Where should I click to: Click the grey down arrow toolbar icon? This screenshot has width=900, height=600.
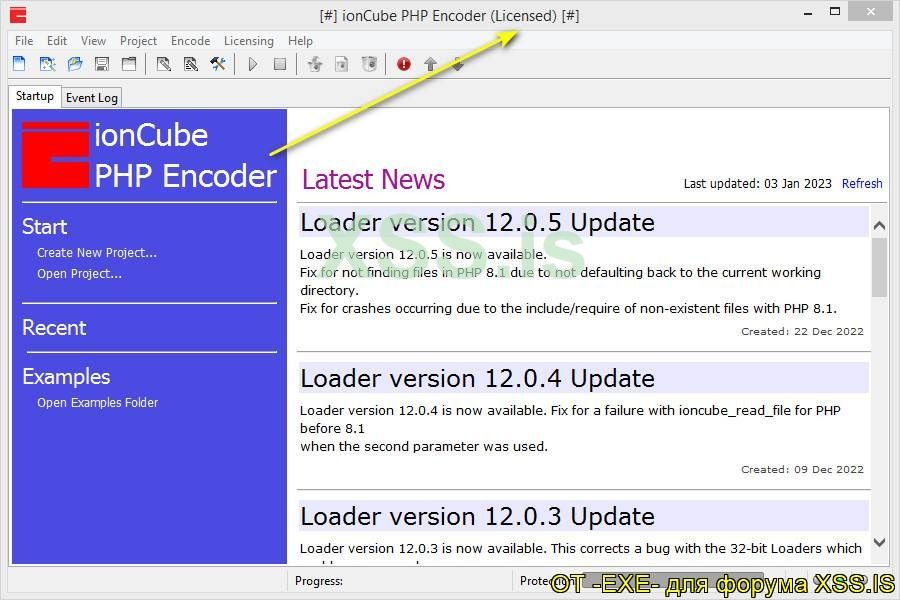pyautogui.click(x=457, y=64)
